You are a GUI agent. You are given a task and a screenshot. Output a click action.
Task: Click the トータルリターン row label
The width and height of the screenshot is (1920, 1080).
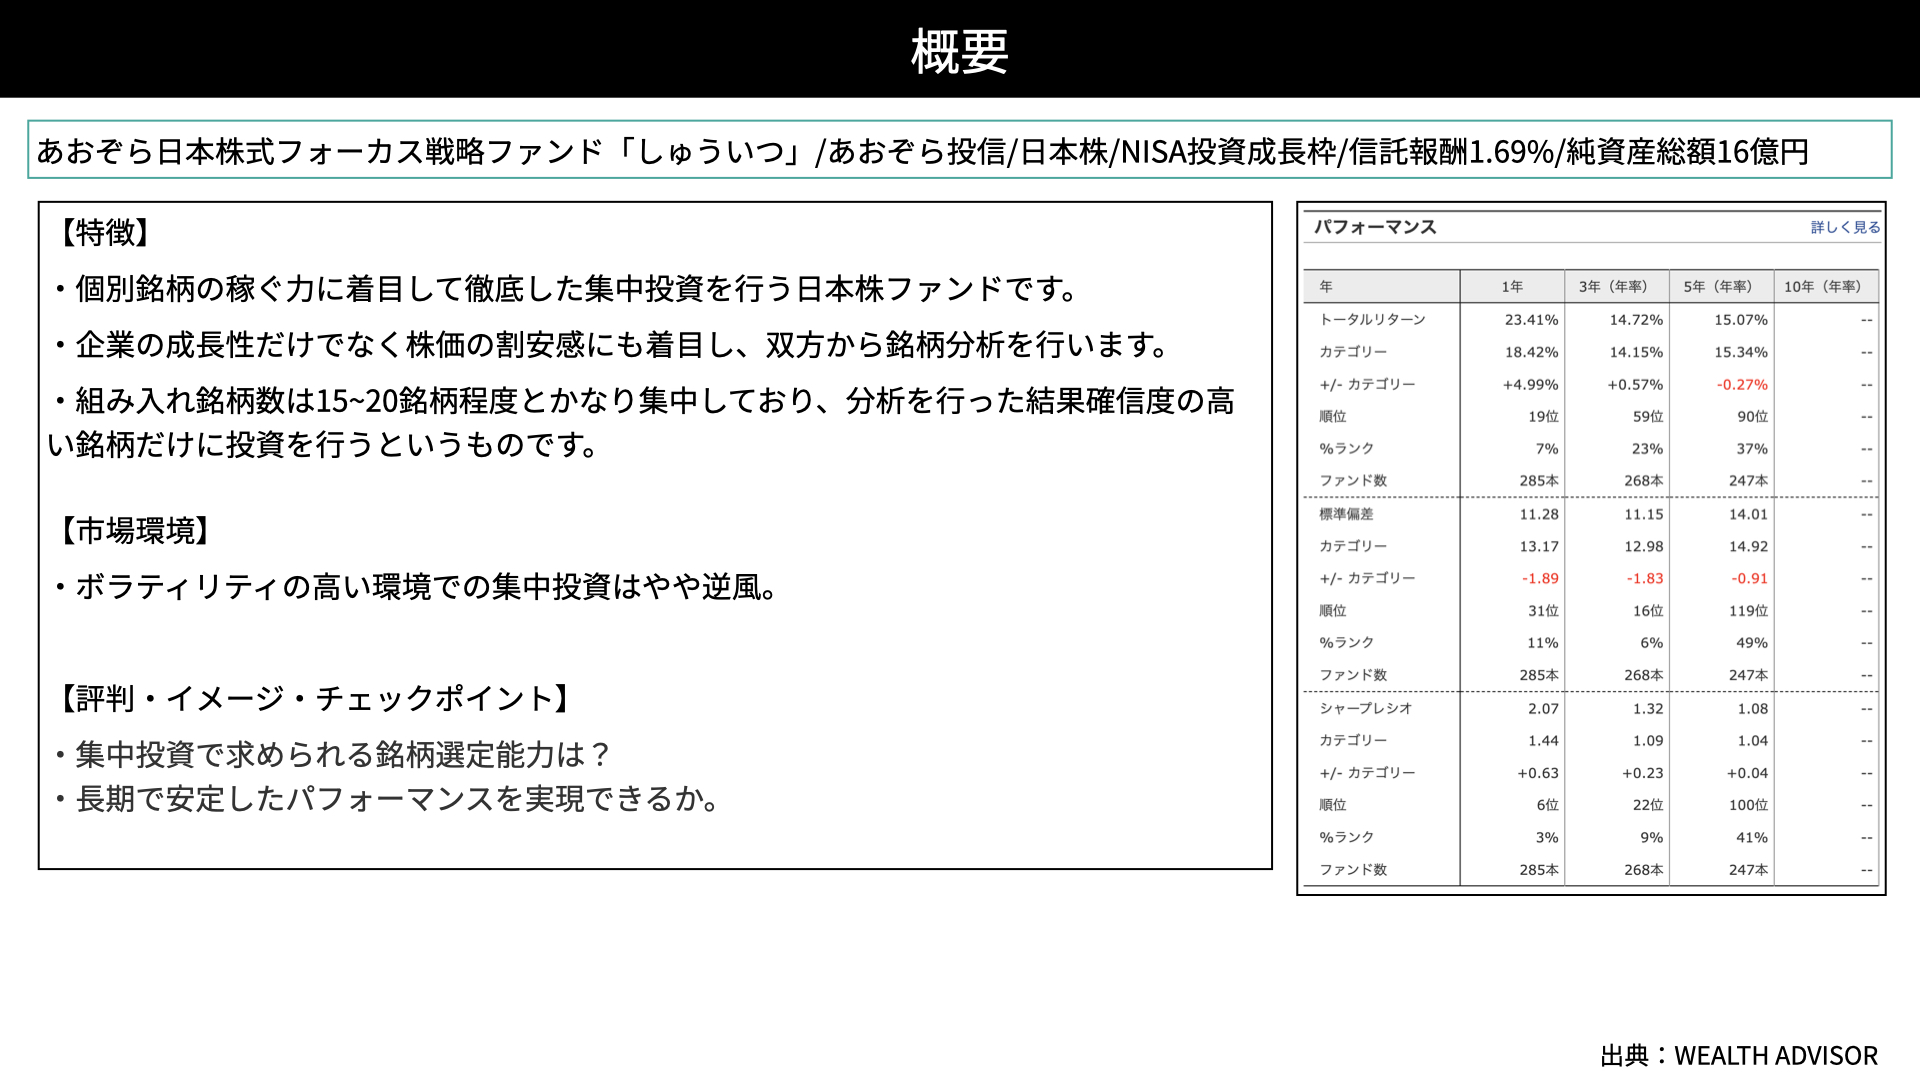(1372, 320)
